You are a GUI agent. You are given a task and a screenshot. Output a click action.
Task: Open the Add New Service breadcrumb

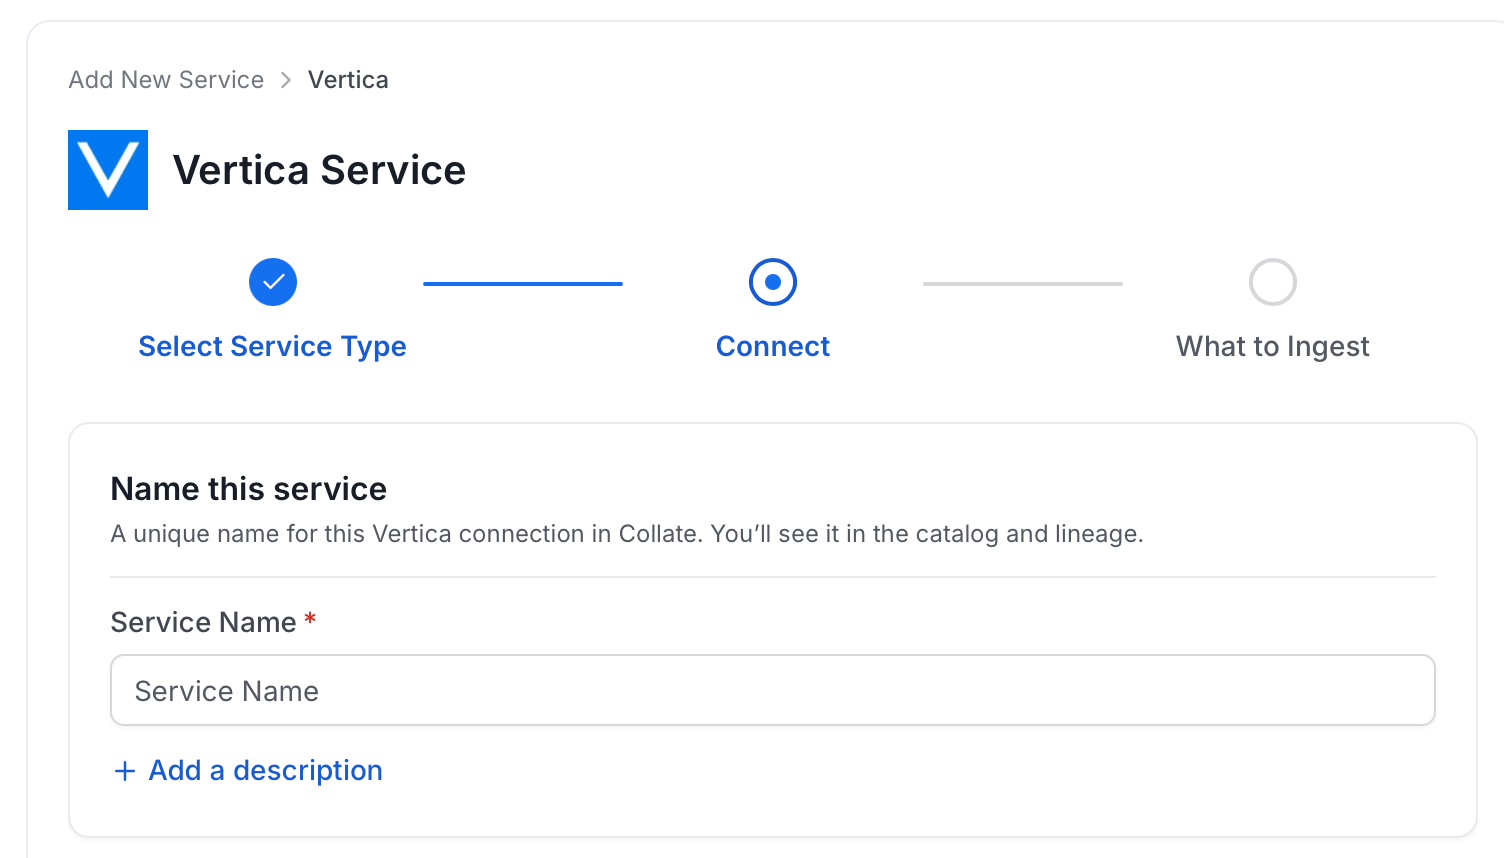166,80
